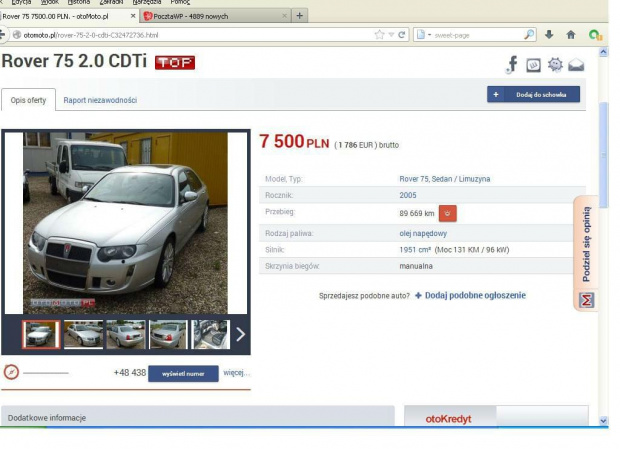The width and height of the screenshot is (620, 449).
Task: Click the red TOP badge
Action: point(175,62)
